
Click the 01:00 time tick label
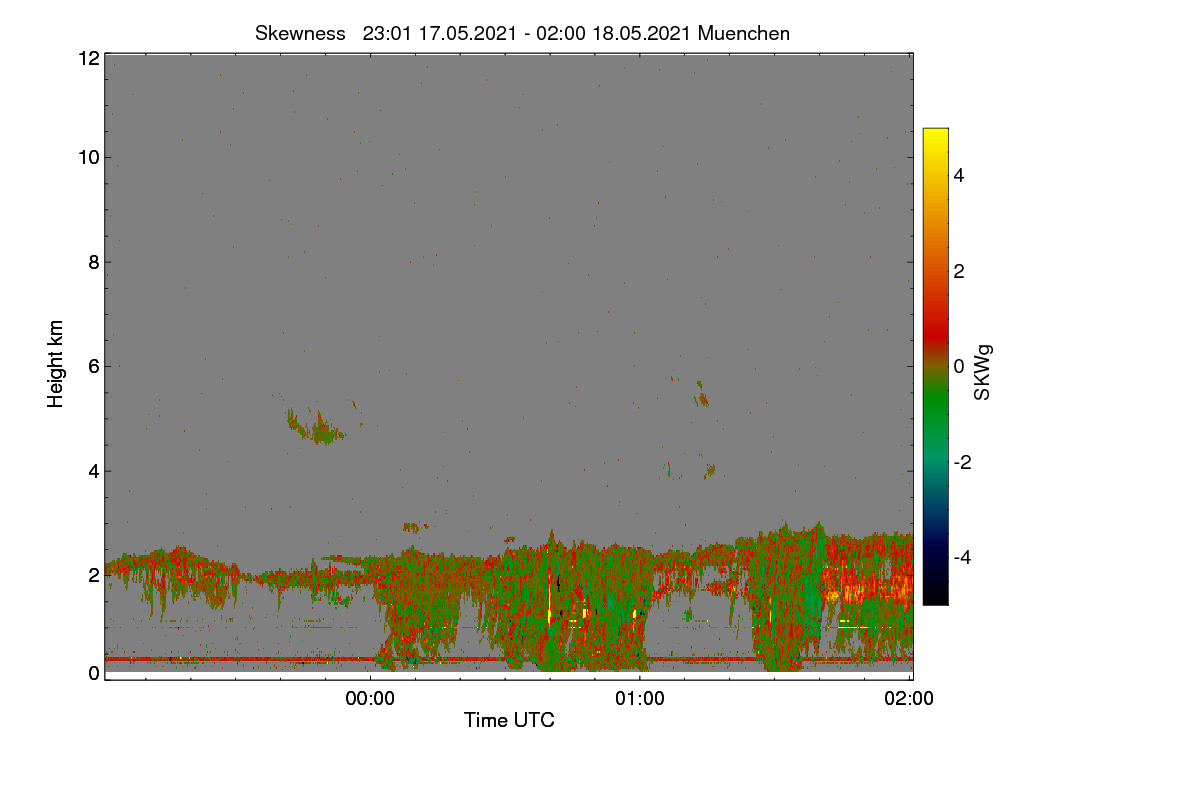pyautogui.click(x=640, y=699)
